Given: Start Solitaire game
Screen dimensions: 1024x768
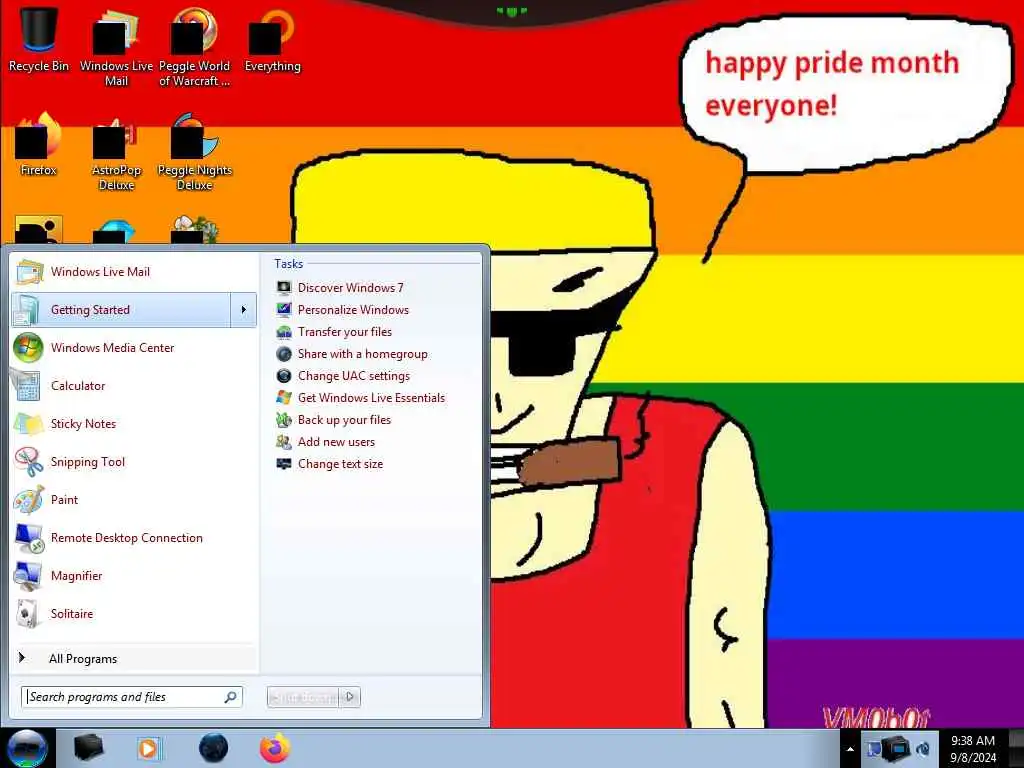Looking at the screenshot, I should (134, 613).
